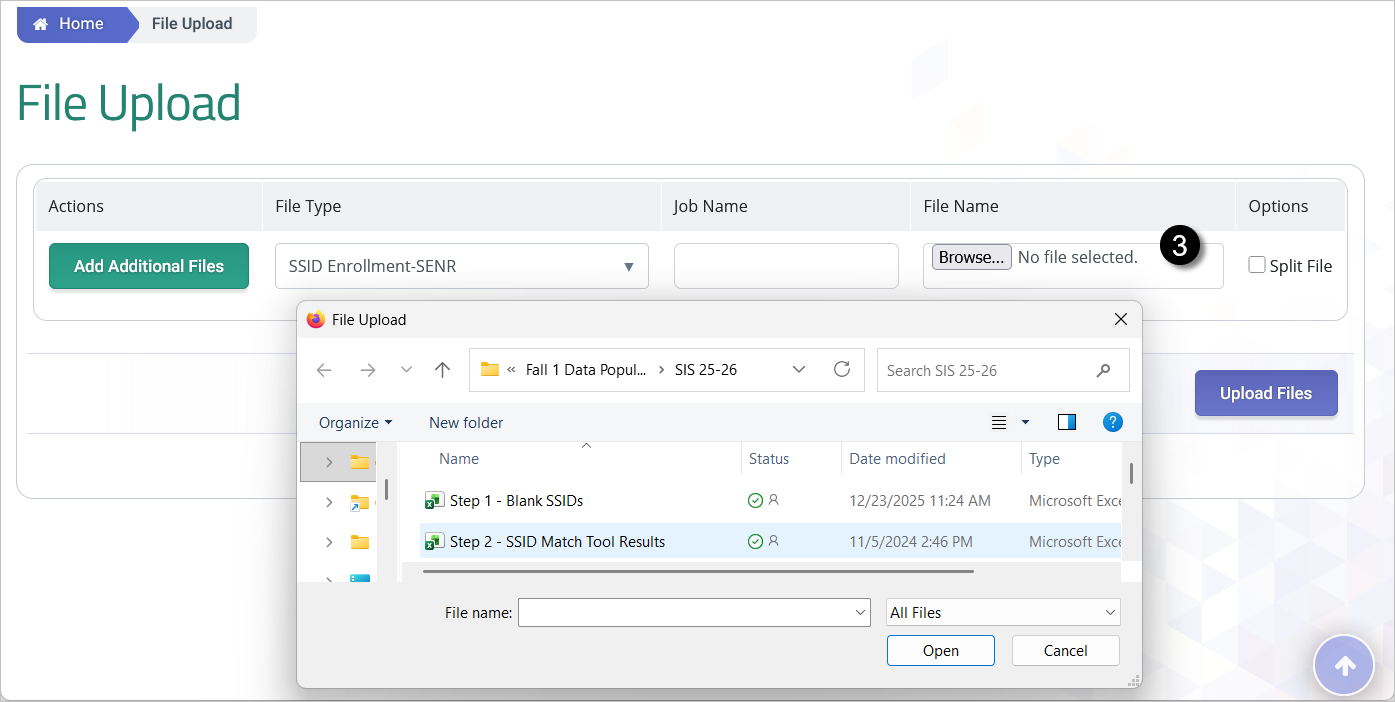Expand the address bar path dropdown
Viewport: 1395px width, 702px height.
[799, 369]
